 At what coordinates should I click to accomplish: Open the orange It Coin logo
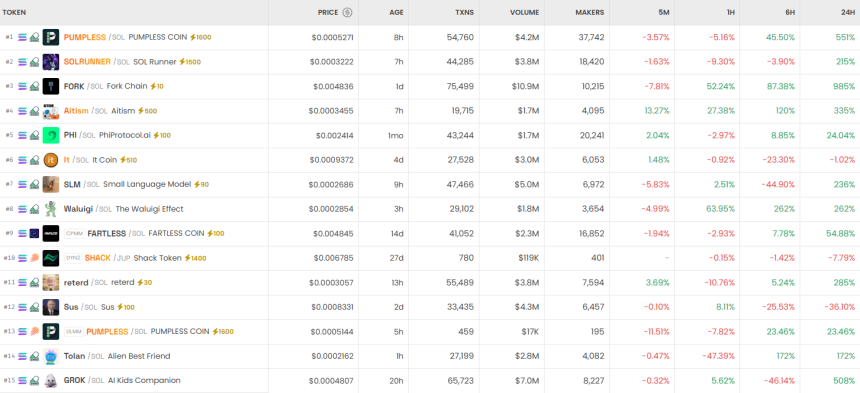(x=51, y=160)
